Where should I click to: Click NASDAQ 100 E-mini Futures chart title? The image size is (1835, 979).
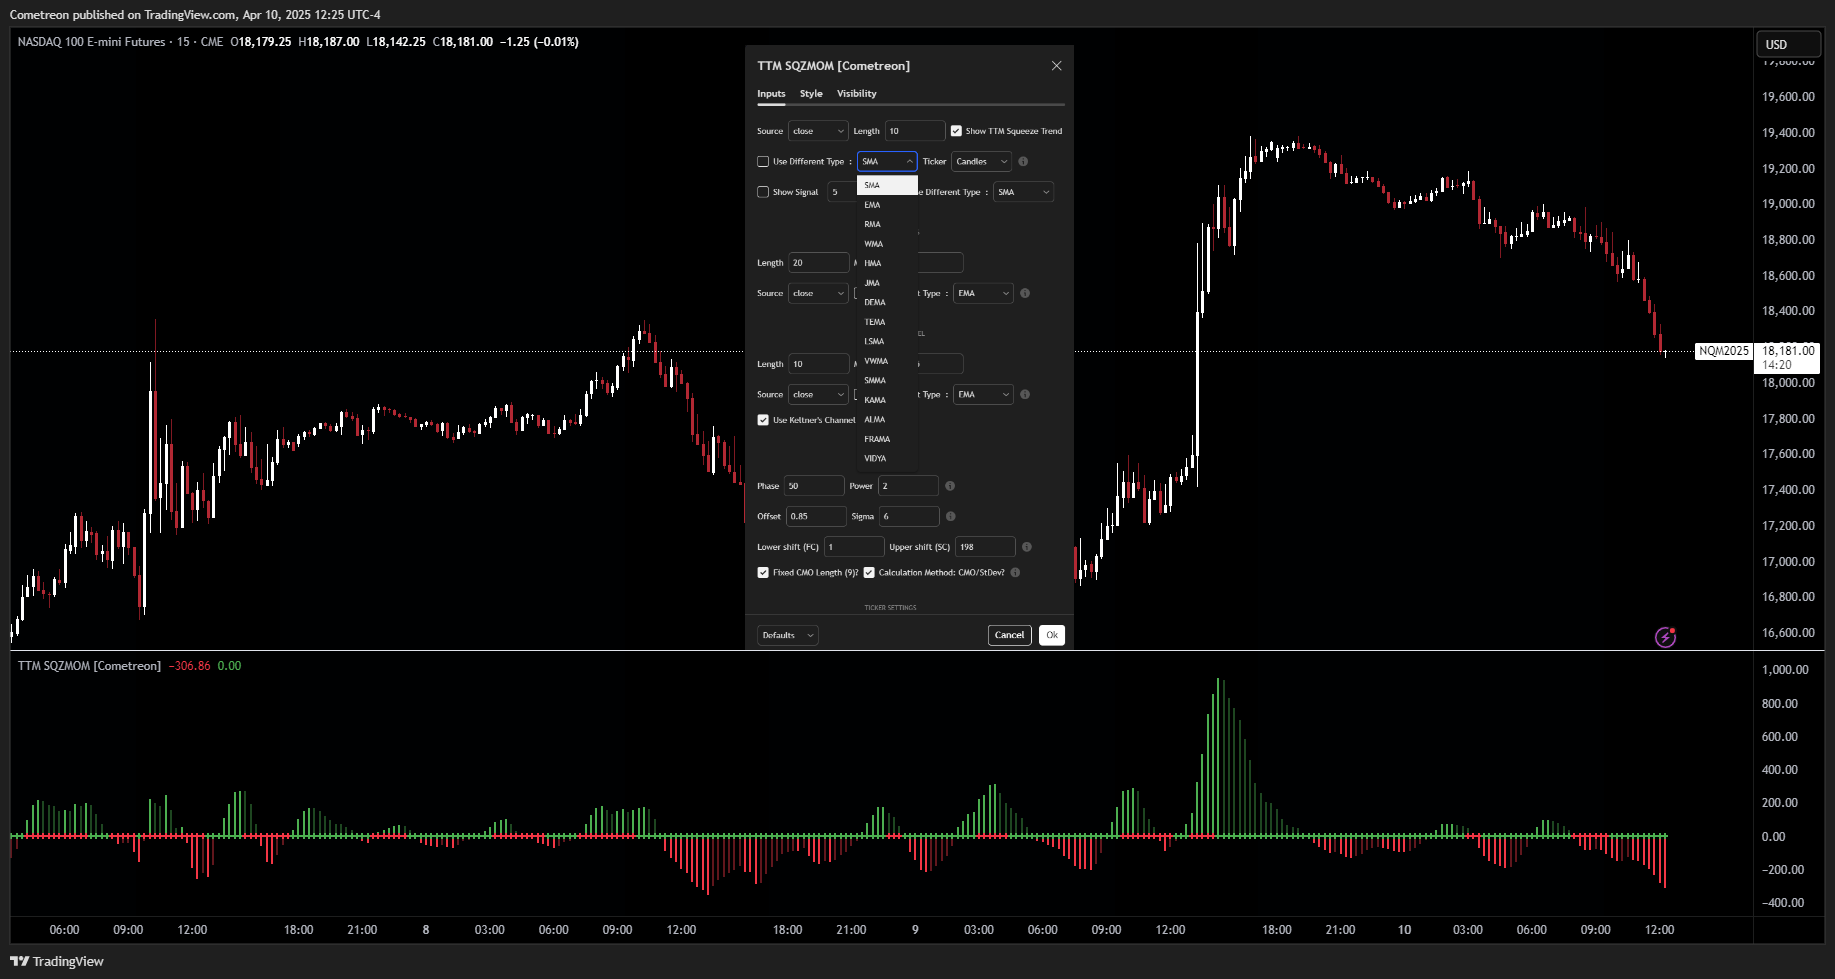click(91, 42)
